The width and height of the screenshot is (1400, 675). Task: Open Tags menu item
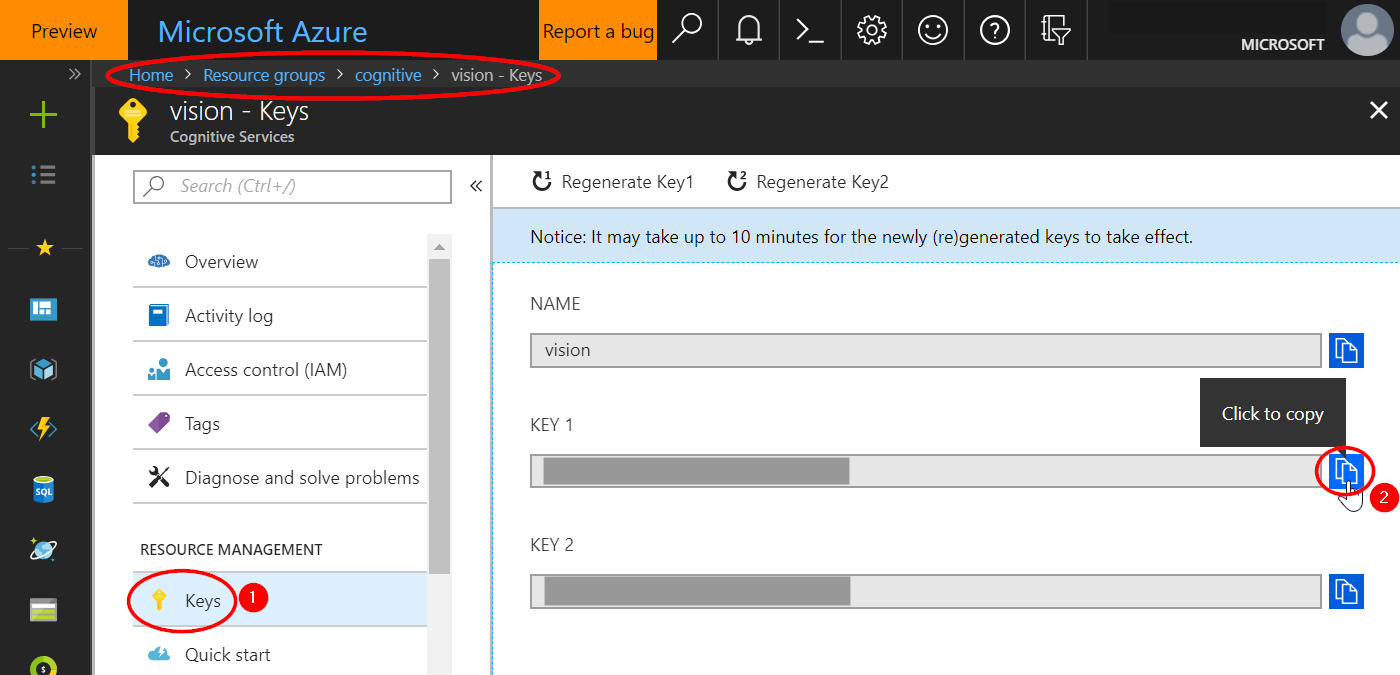[x=280, y=423]
